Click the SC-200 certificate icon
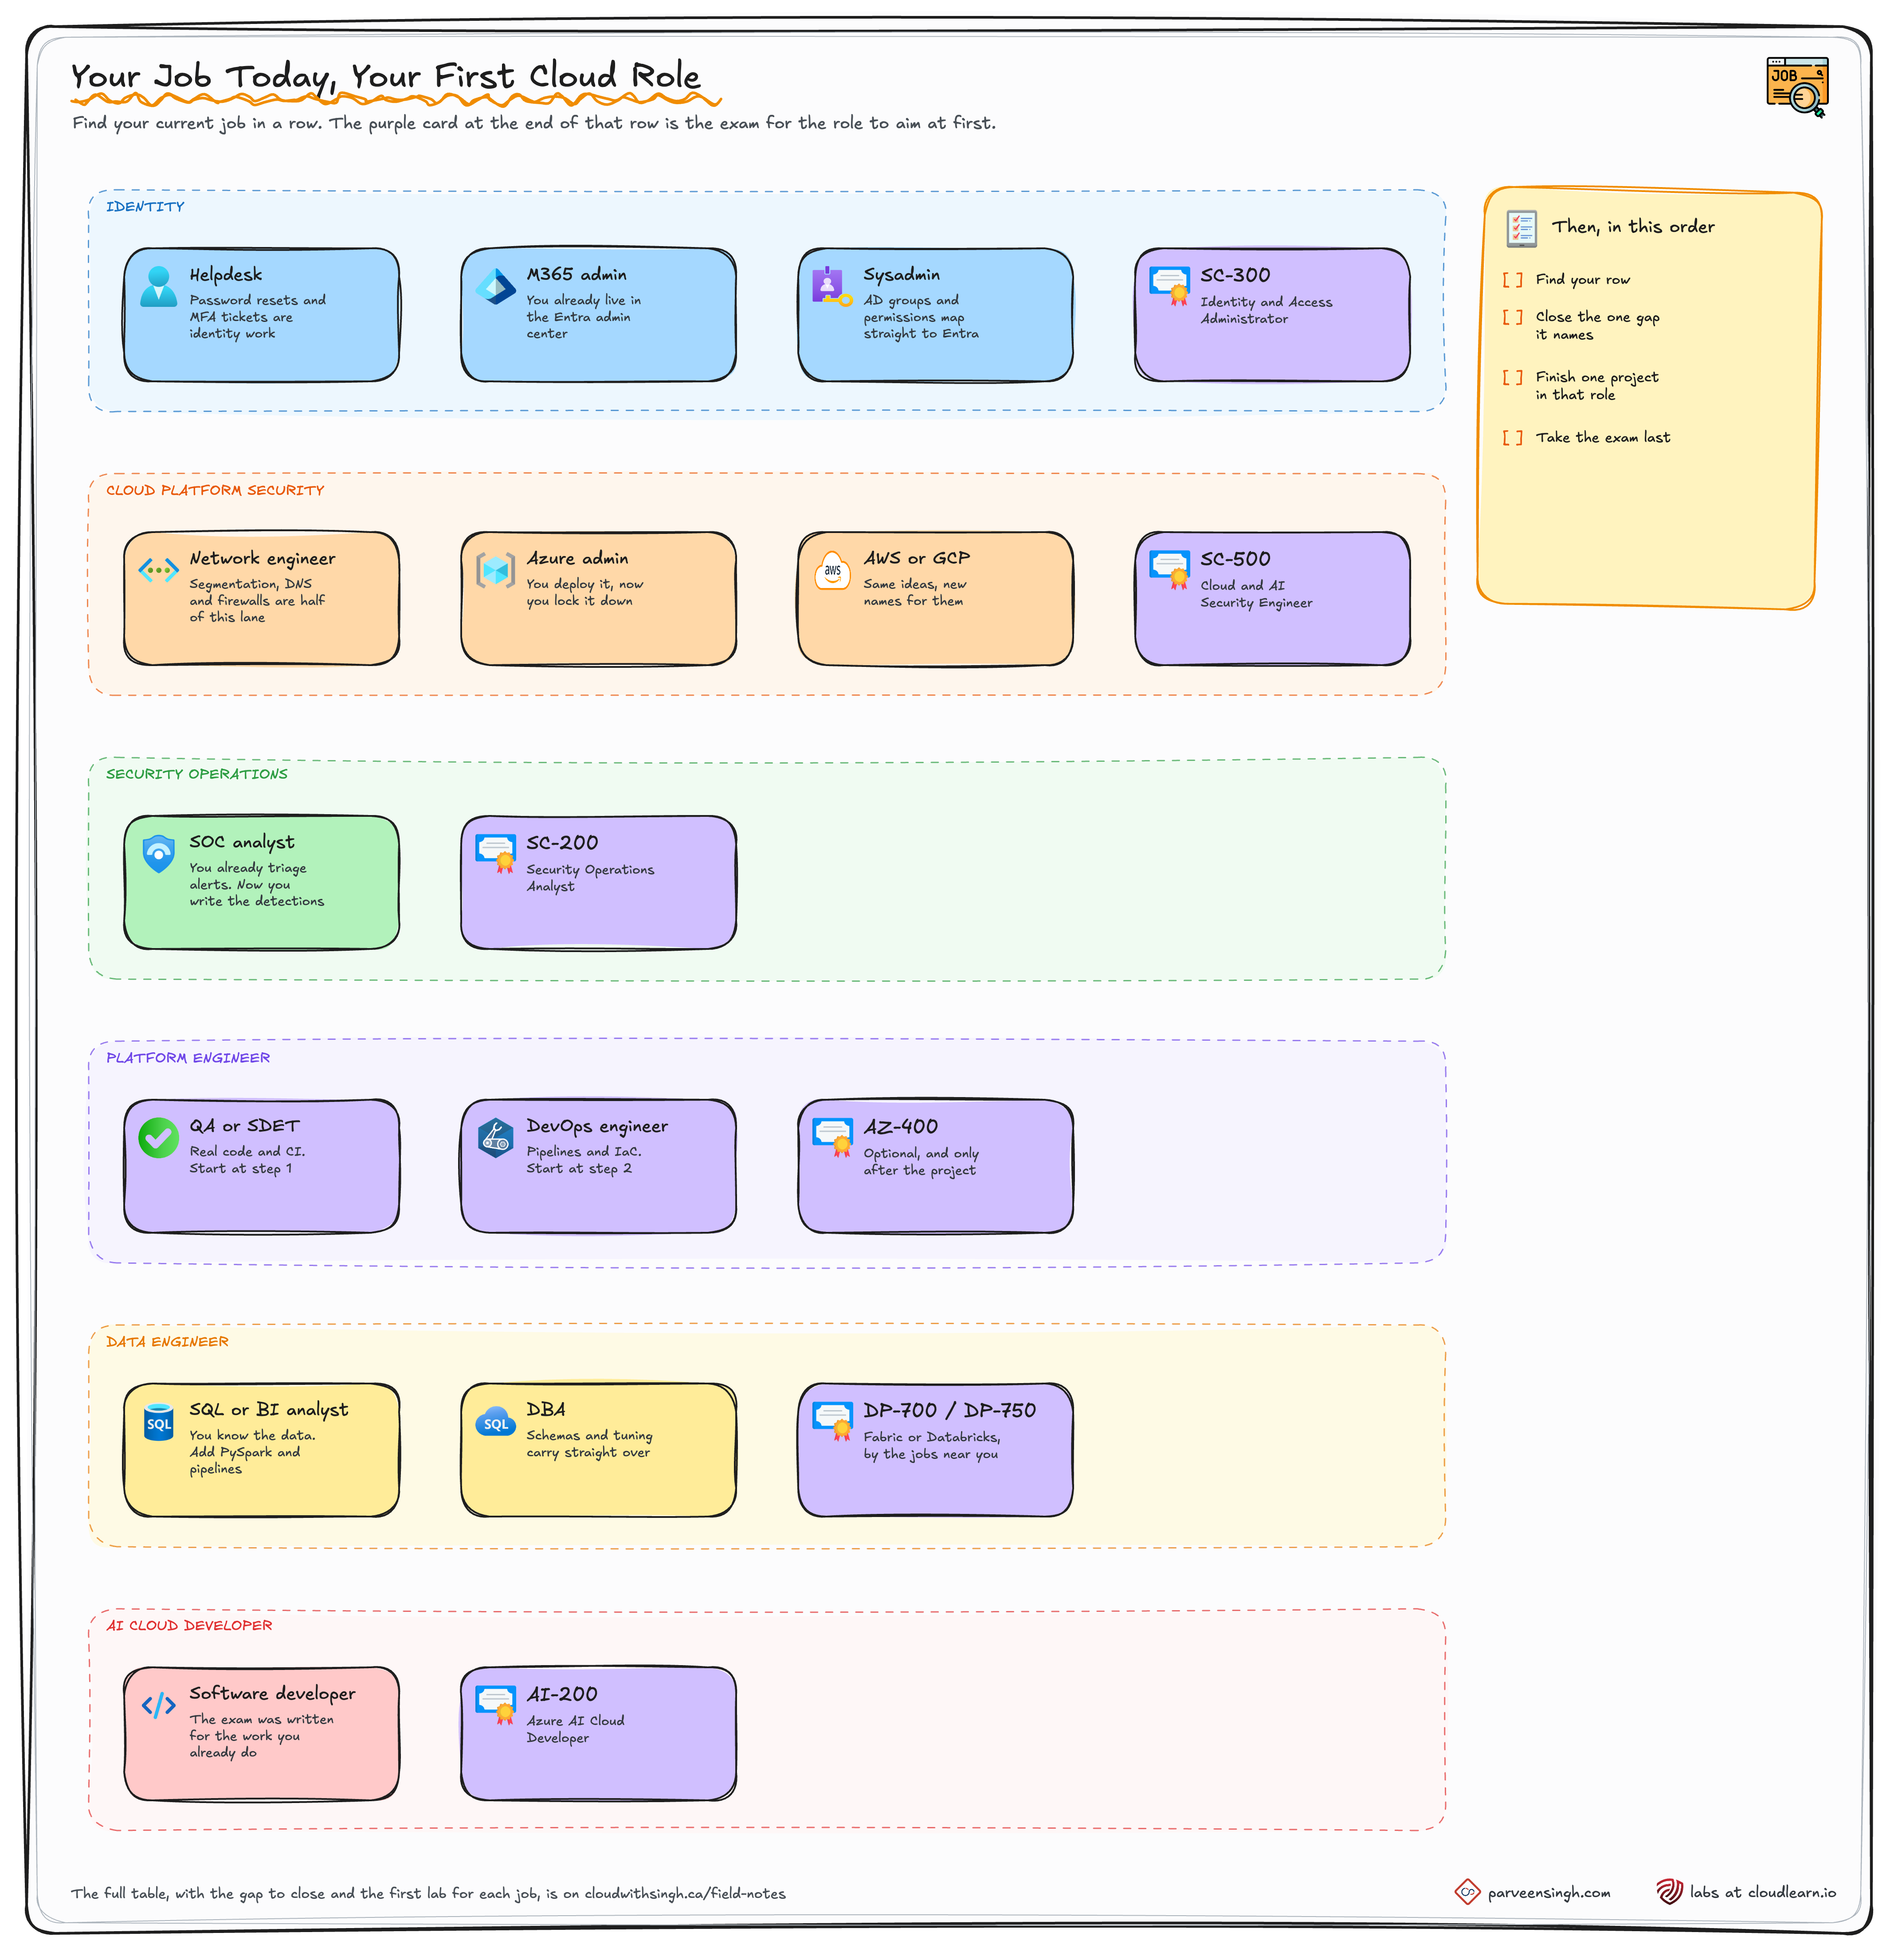 point(496,853)
